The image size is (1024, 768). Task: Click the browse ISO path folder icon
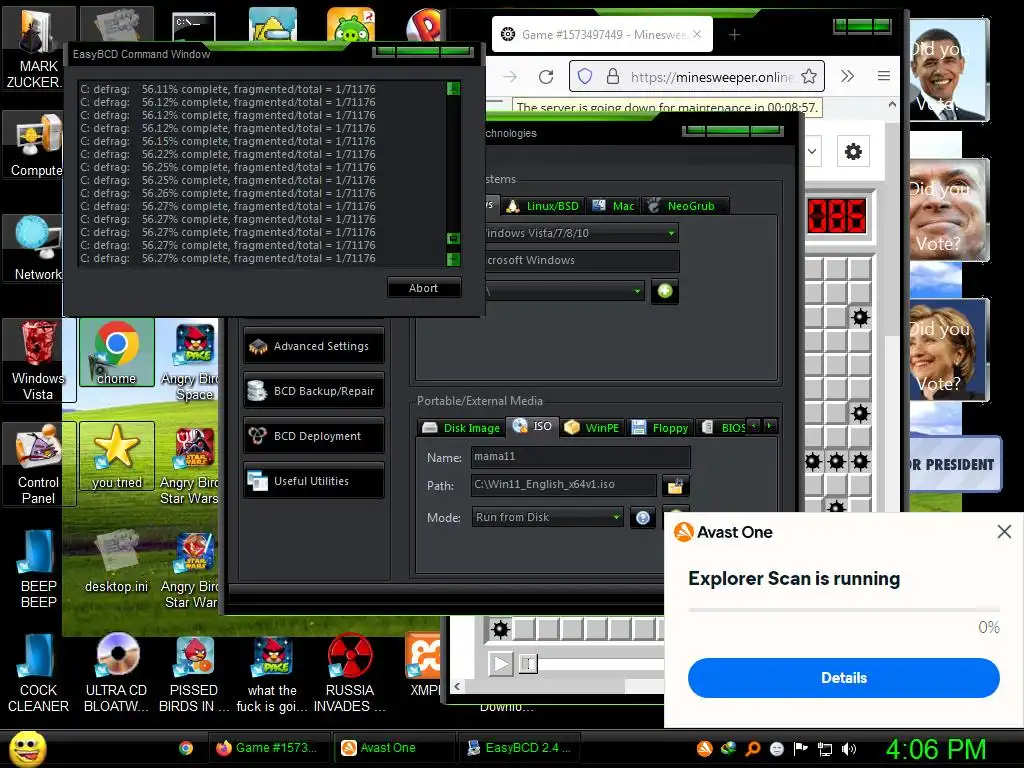[675, 485]
